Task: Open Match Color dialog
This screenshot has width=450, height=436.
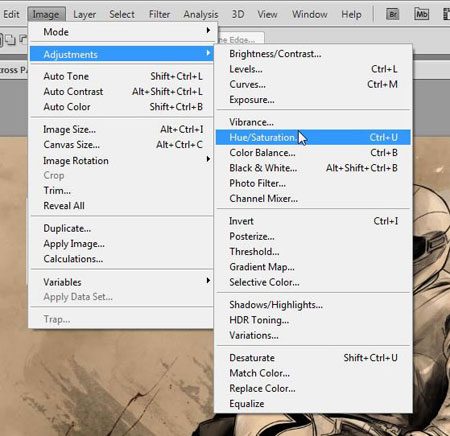Action: click(x=313, y=373)
